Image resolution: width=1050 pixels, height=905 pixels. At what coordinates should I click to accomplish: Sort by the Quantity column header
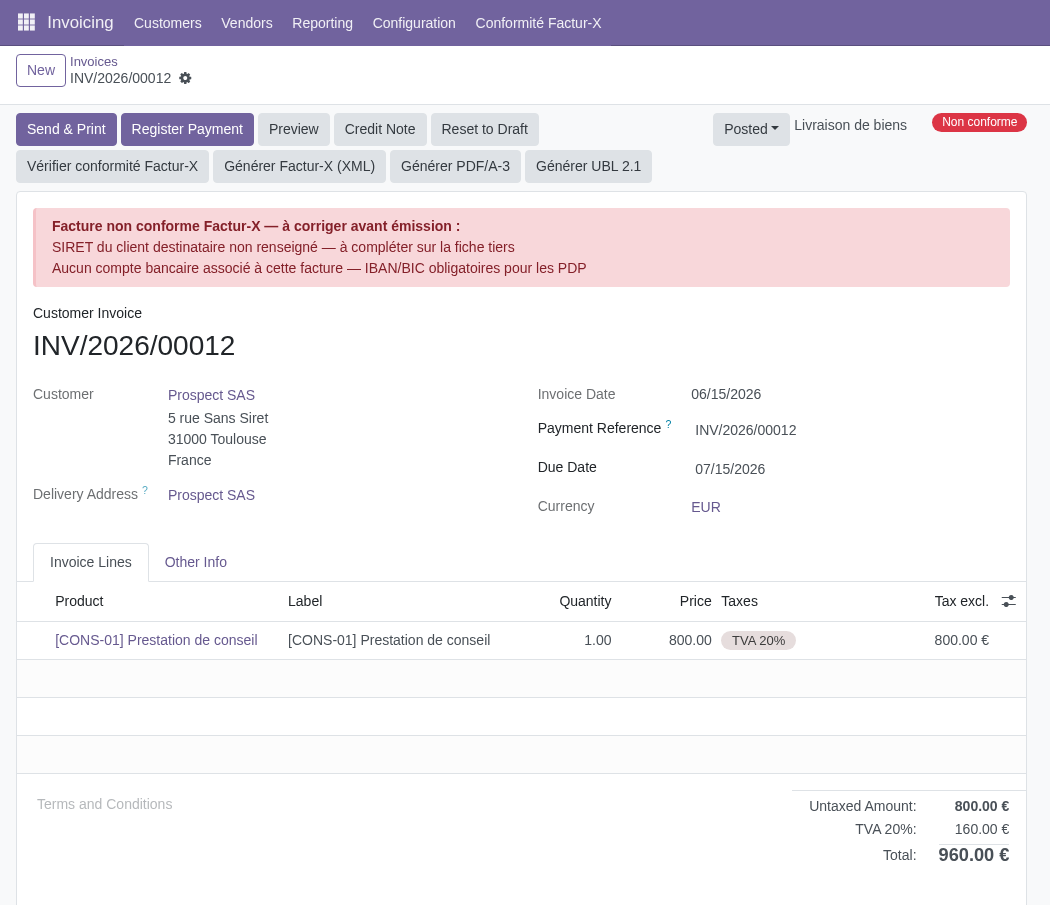[x=585, y=602]
